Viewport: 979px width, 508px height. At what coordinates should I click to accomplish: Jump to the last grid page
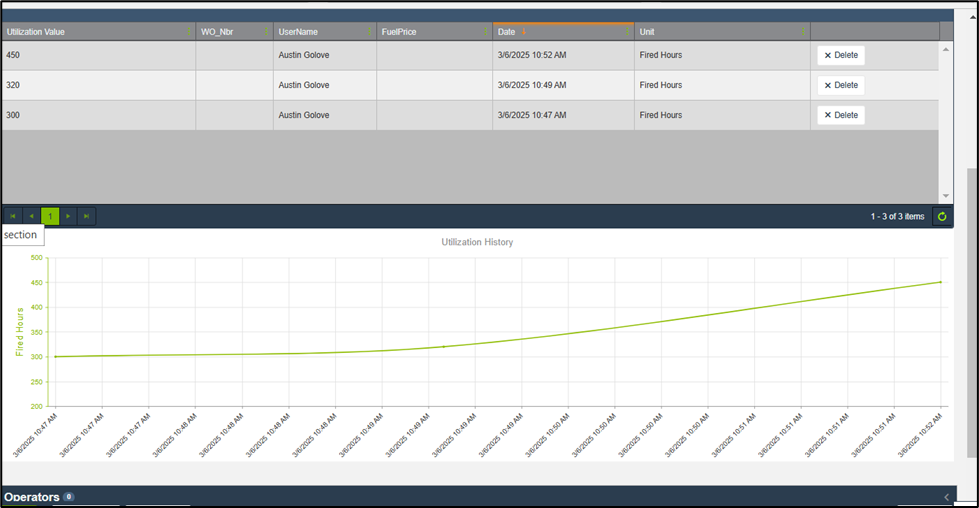pos(87,216)
